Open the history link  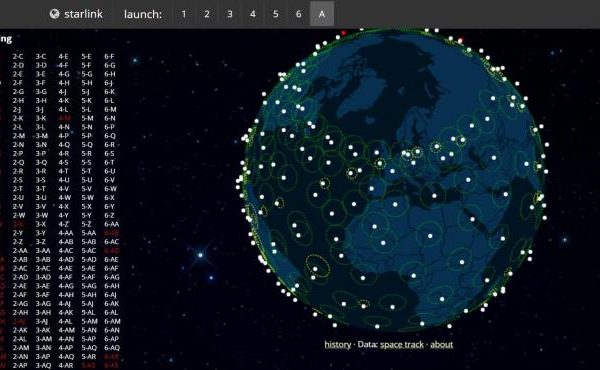point(338,344)
